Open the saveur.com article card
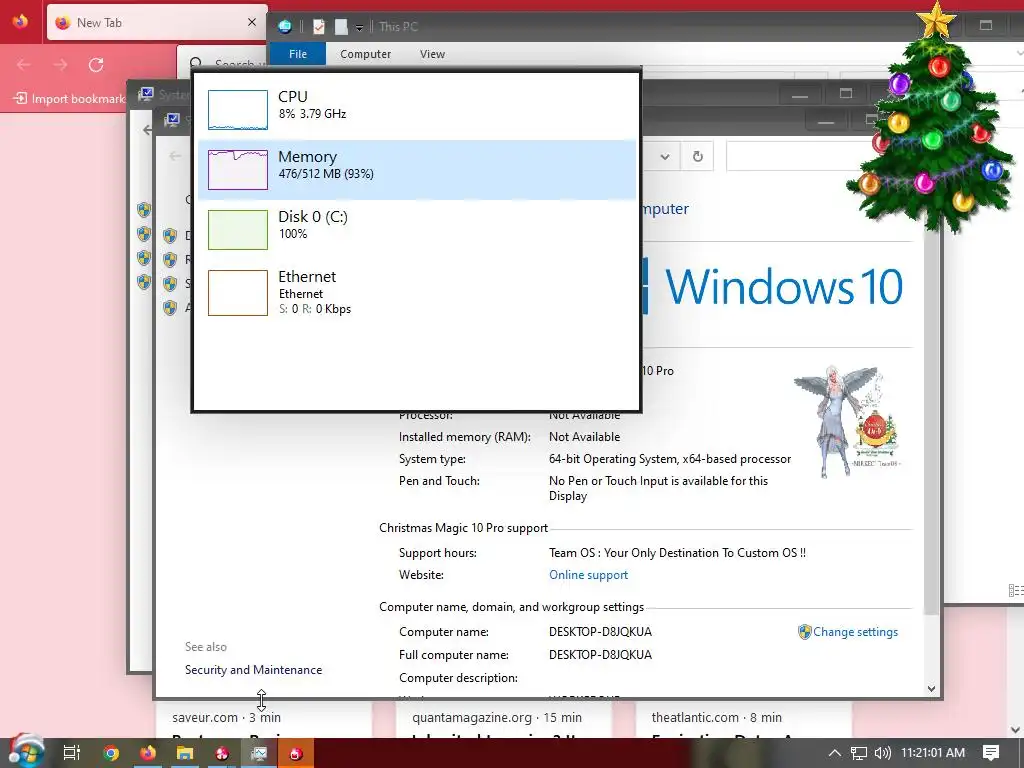 (264, 720)
